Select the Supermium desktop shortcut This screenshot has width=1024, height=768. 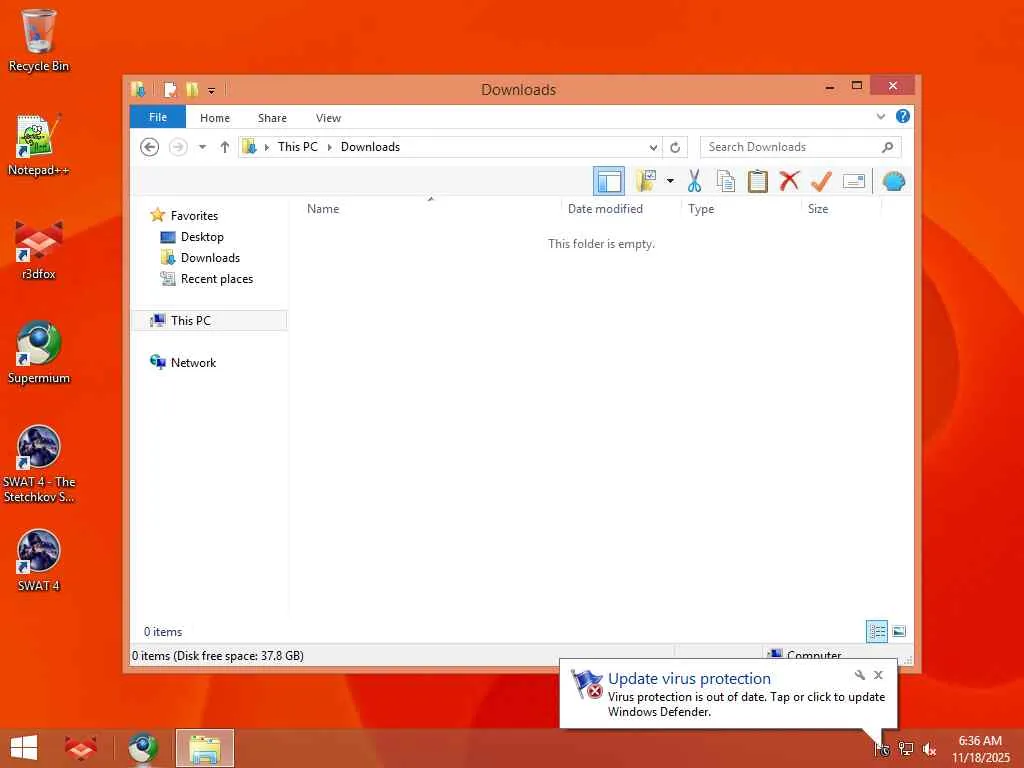pos(39,353)
